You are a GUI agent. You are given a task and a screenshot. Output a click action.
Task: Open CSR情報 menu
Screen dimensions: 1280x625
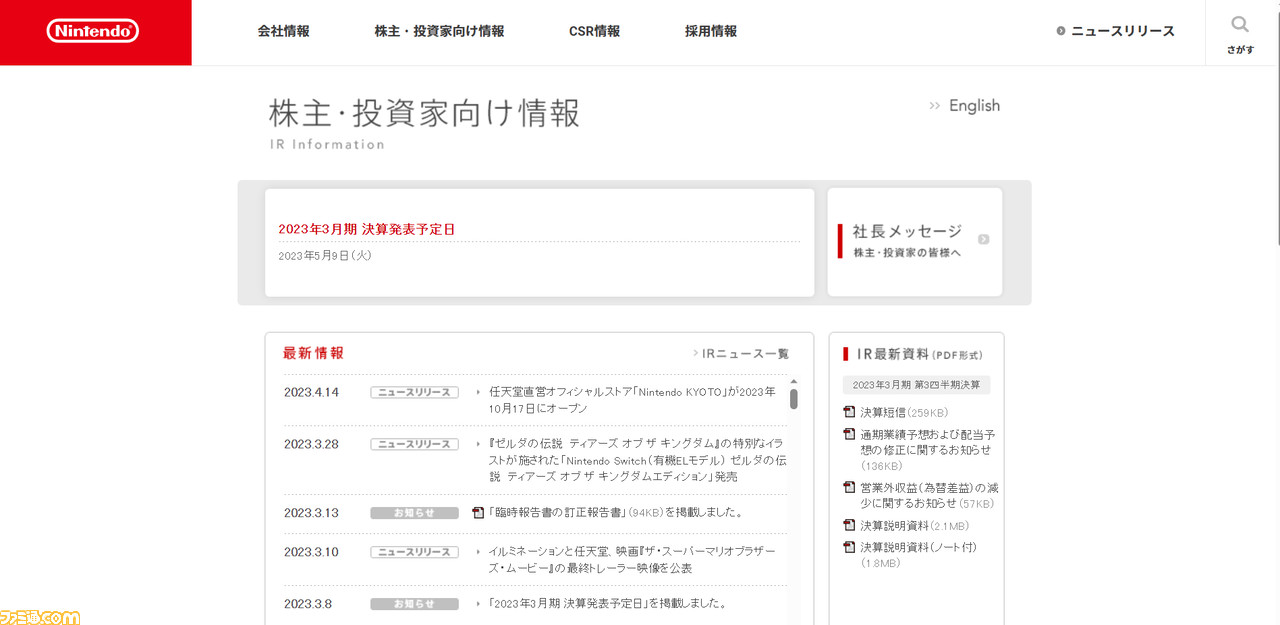point(594,31)
